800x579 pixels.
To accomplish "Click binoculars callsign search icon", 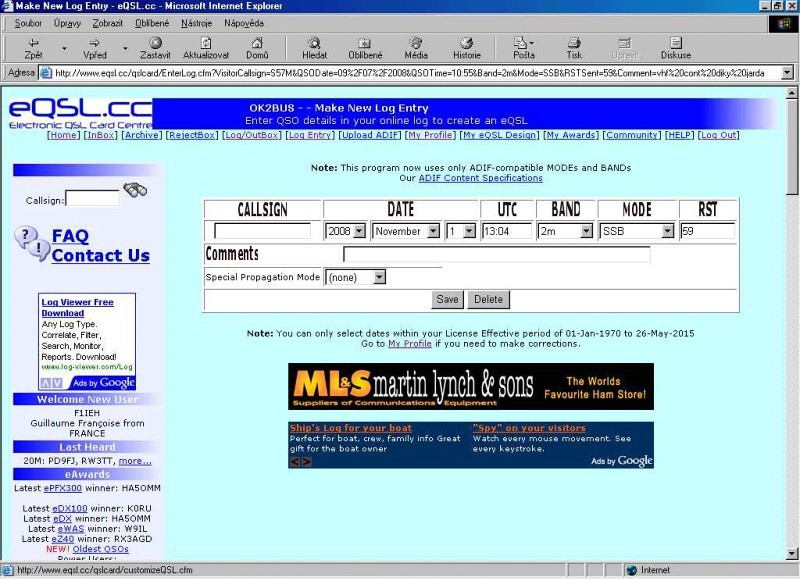I will tap(135, 190).
